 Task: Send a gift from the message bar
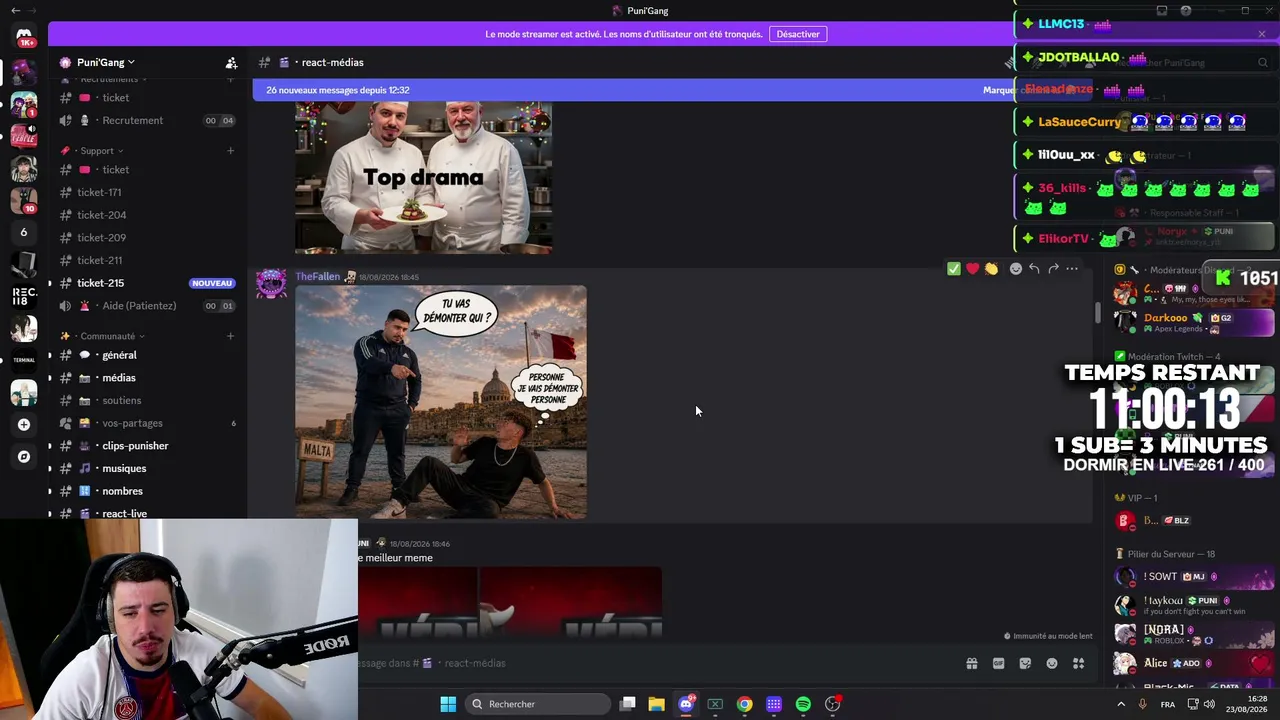tap(972, 663)
